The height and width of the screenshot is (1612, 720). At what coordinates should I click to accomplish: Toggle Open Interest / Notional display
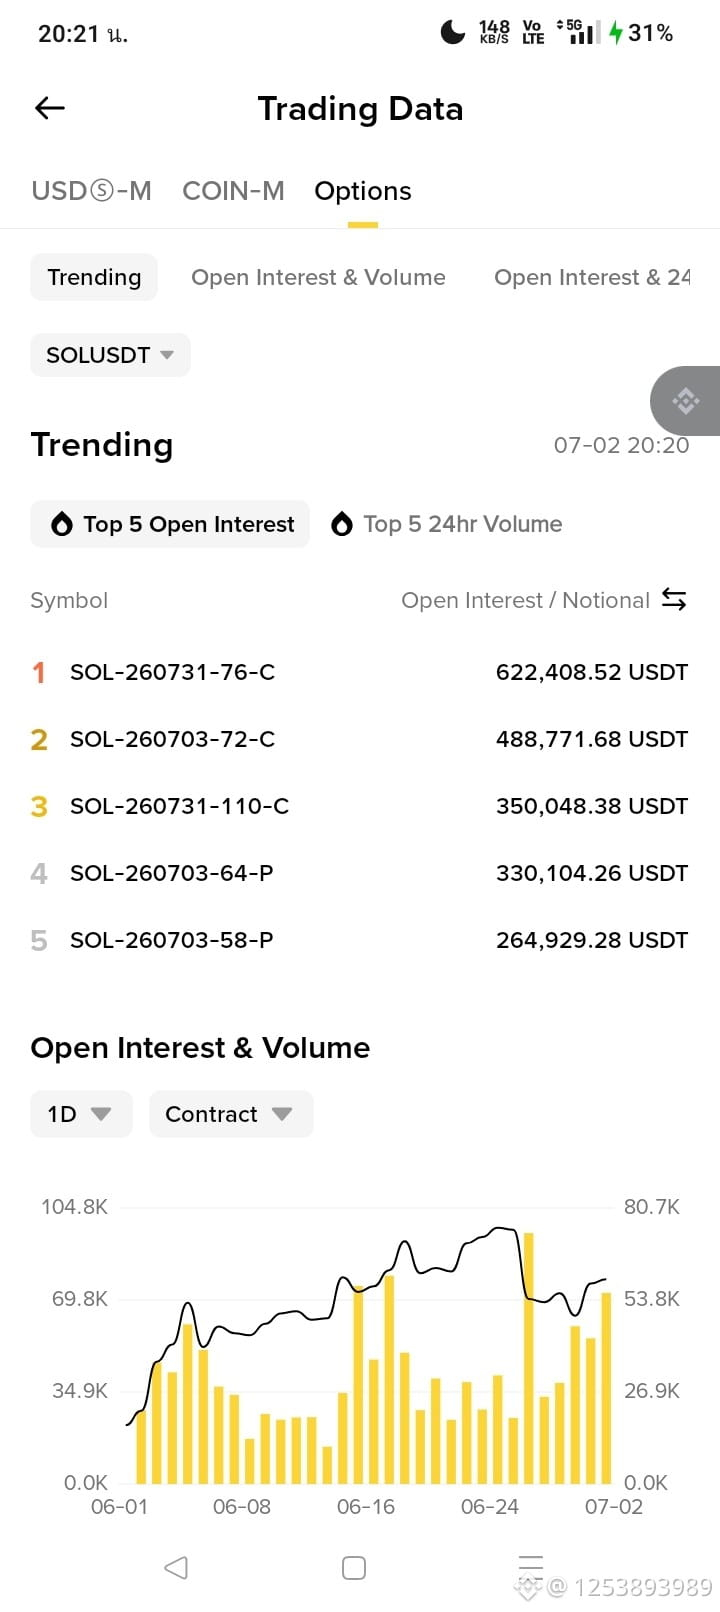[544, 600]
